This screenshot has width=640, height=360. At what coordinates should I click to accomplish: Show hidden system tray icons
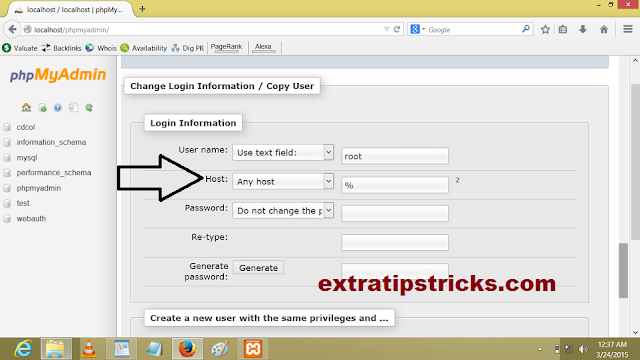tap(540, 349)
